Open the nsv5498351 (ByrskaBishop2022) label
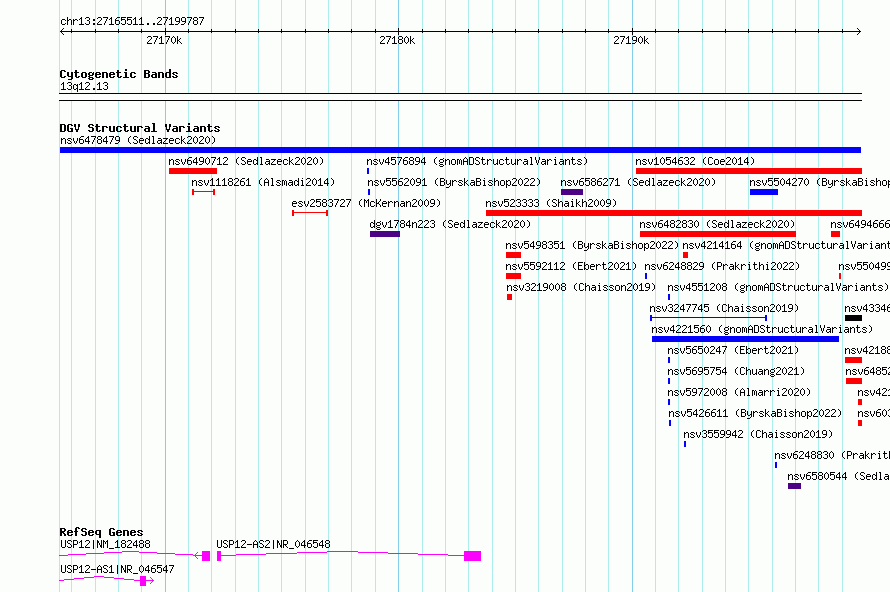890x592 pixels. [593, 245]
